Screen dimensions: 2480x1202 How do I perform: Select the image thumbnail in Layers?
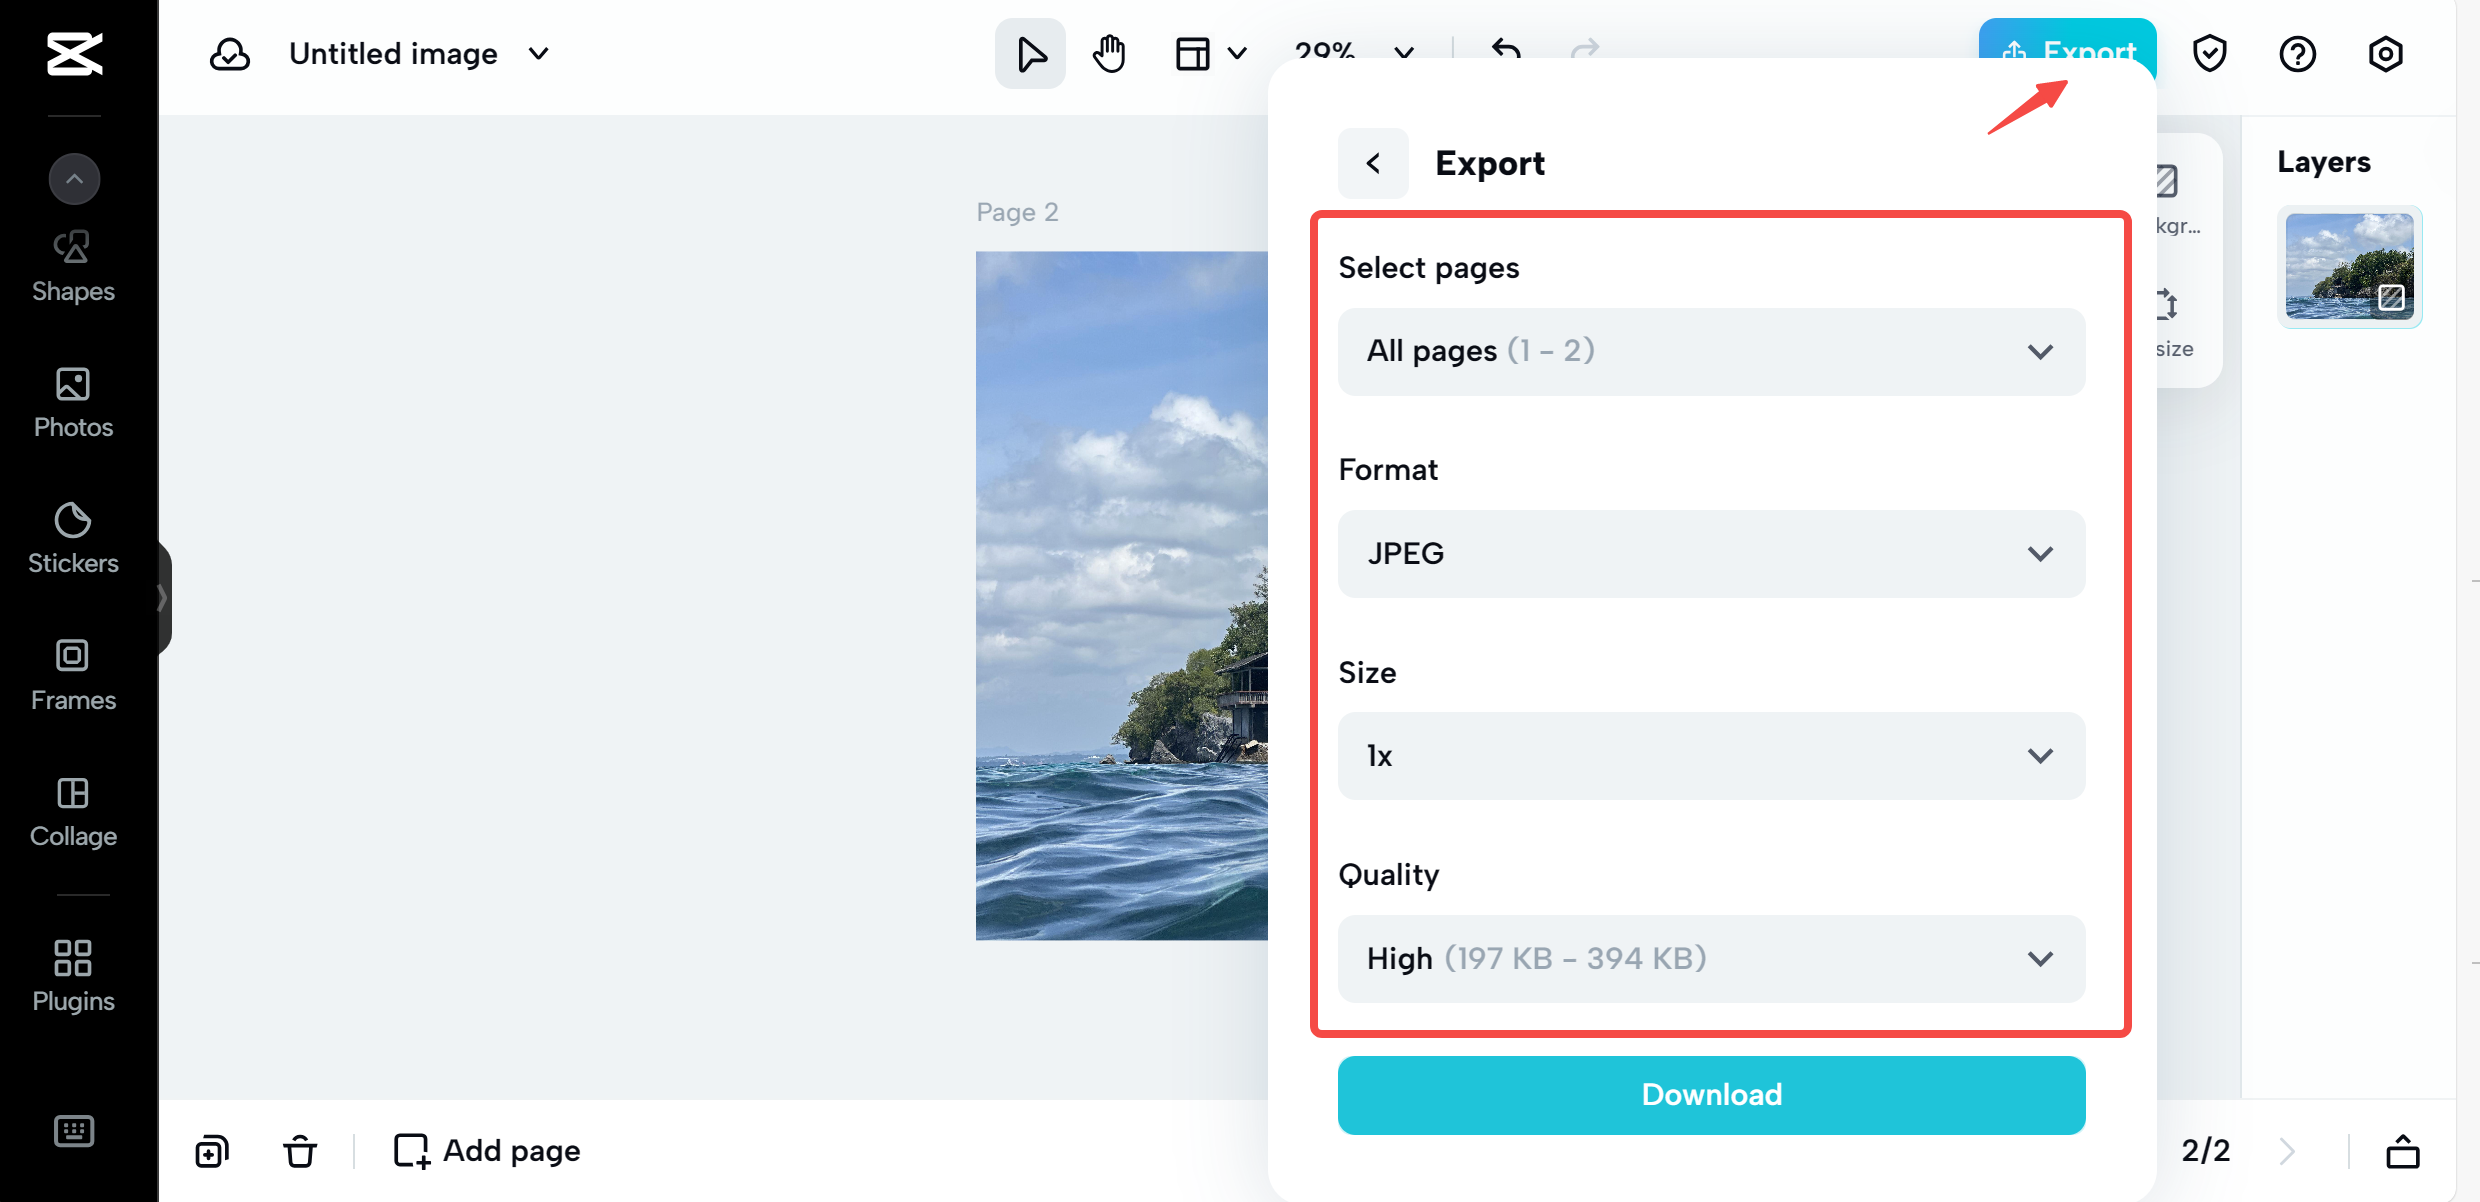[x=2350, y=266]
